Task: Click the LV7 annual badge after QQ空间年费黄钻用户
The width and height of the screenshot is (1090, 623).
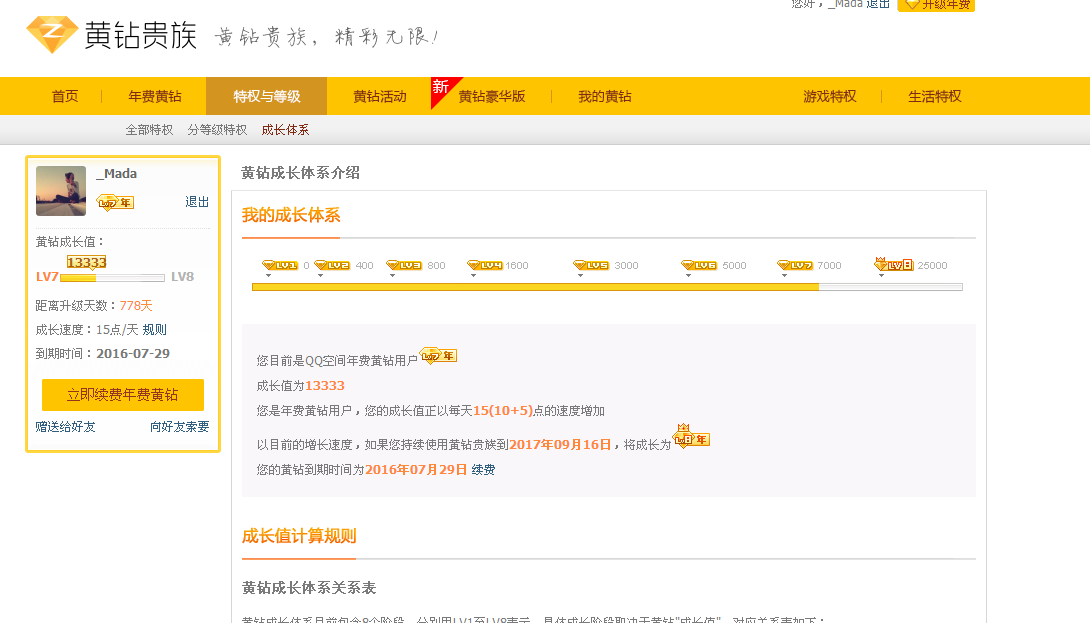Action: [x=438, y=356]
